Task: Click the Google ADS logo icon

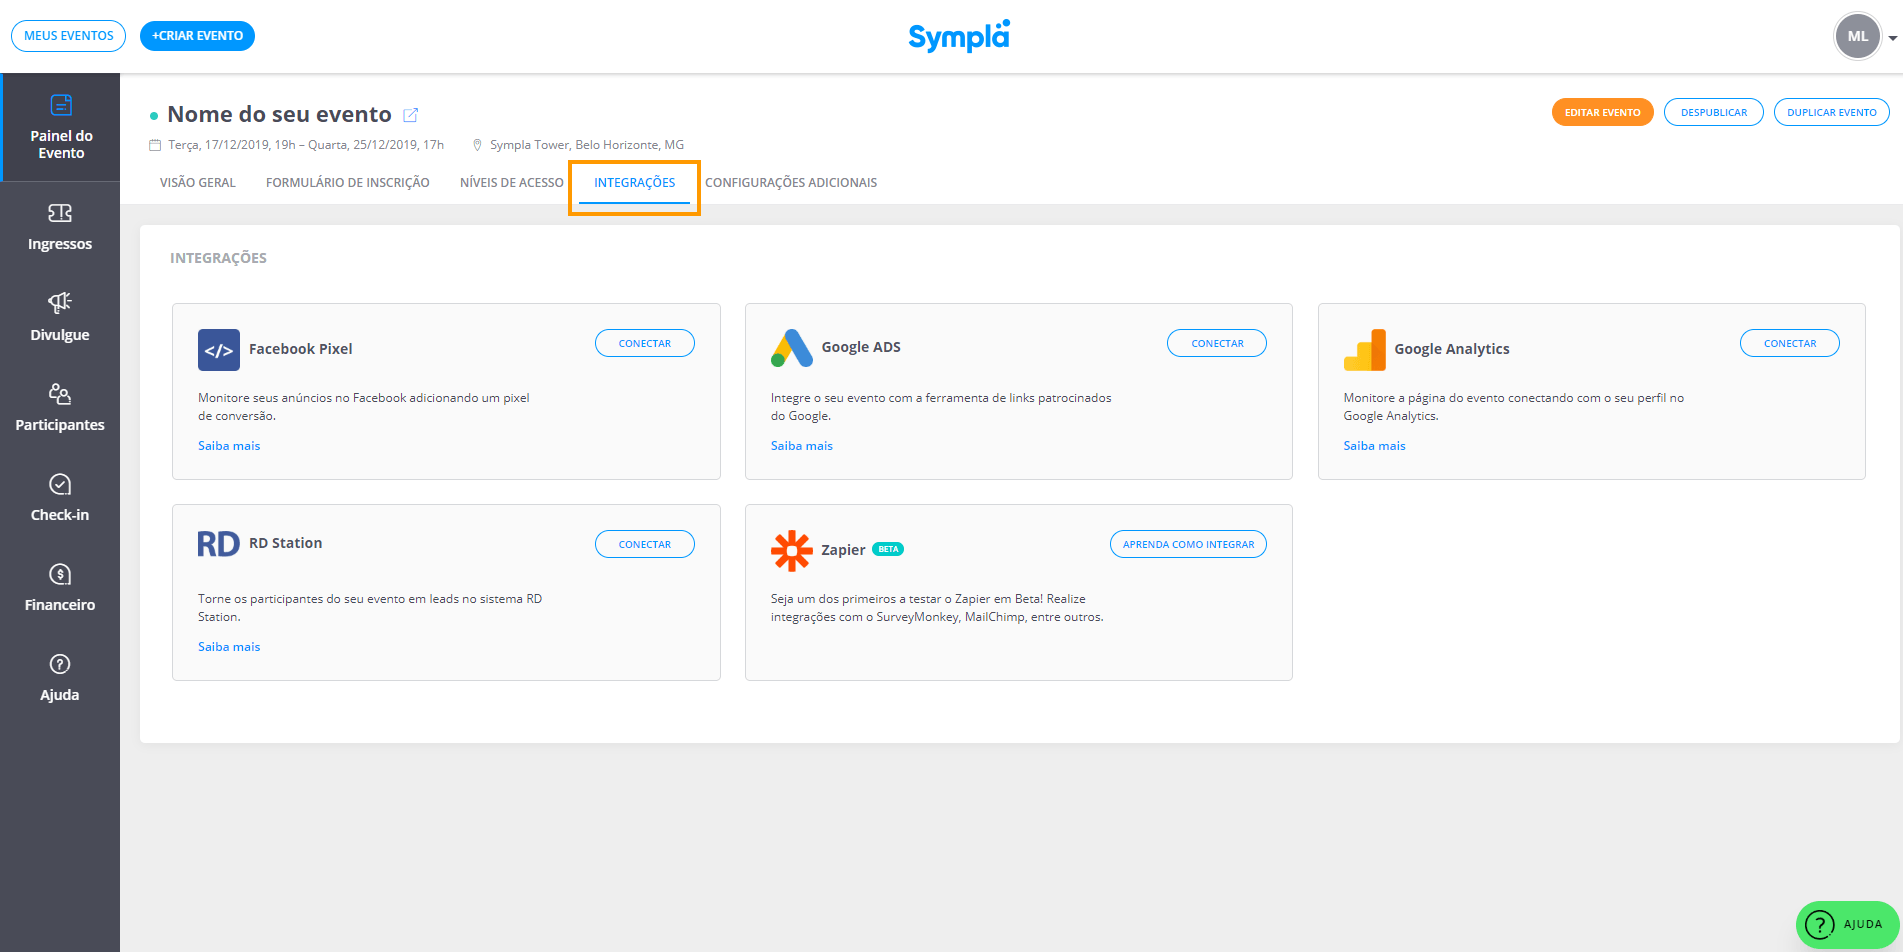Action: pos(791,348)
